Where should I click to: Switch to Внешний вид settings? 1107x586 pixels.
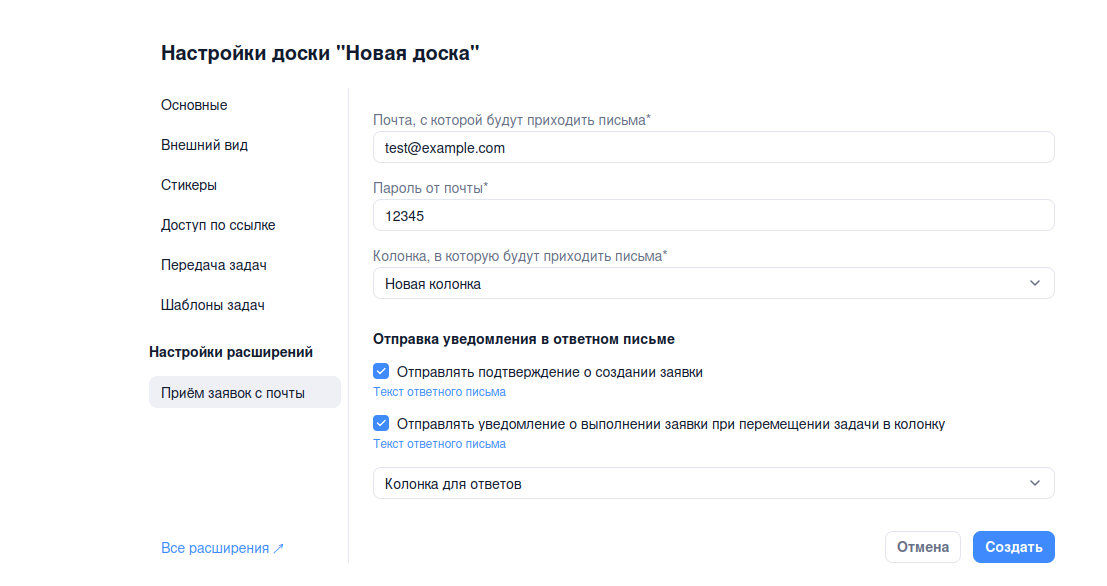(204, 145)
